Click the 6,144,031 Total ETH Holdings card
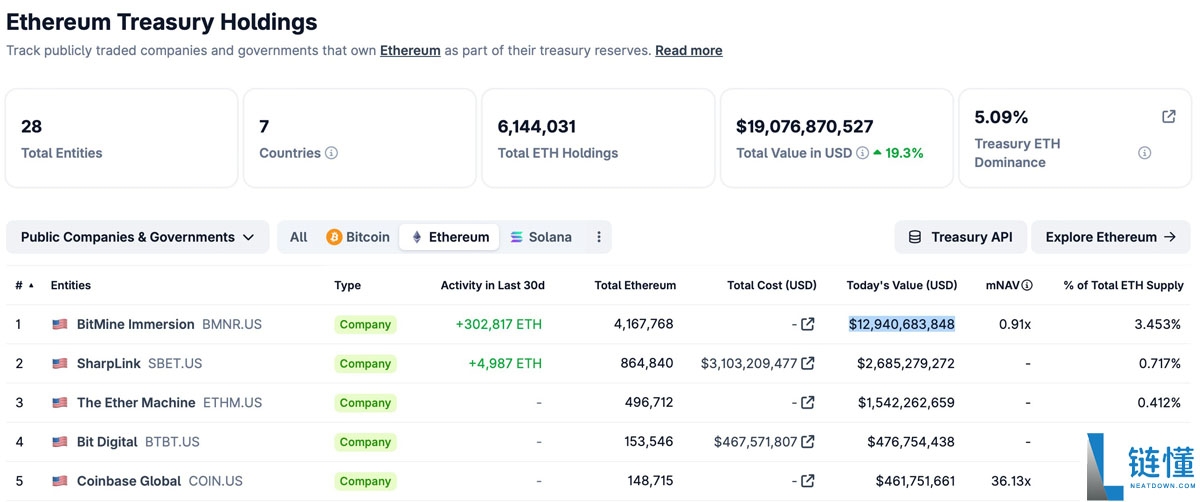 tap(598, 138)
